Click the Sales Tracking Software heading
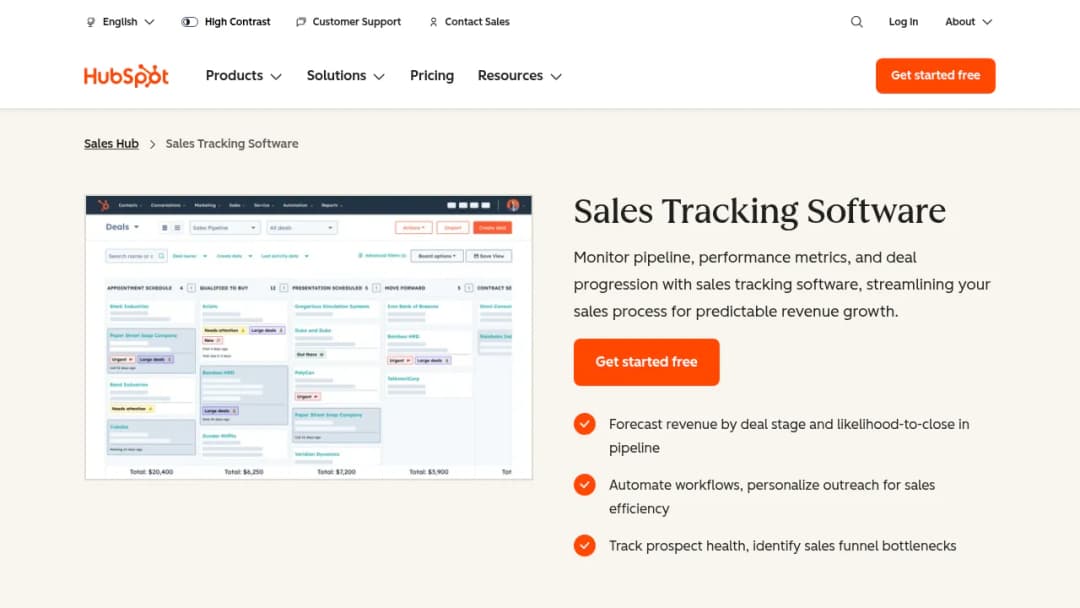The width and height of the screenshot is (1080, 608). click(760, 211)
